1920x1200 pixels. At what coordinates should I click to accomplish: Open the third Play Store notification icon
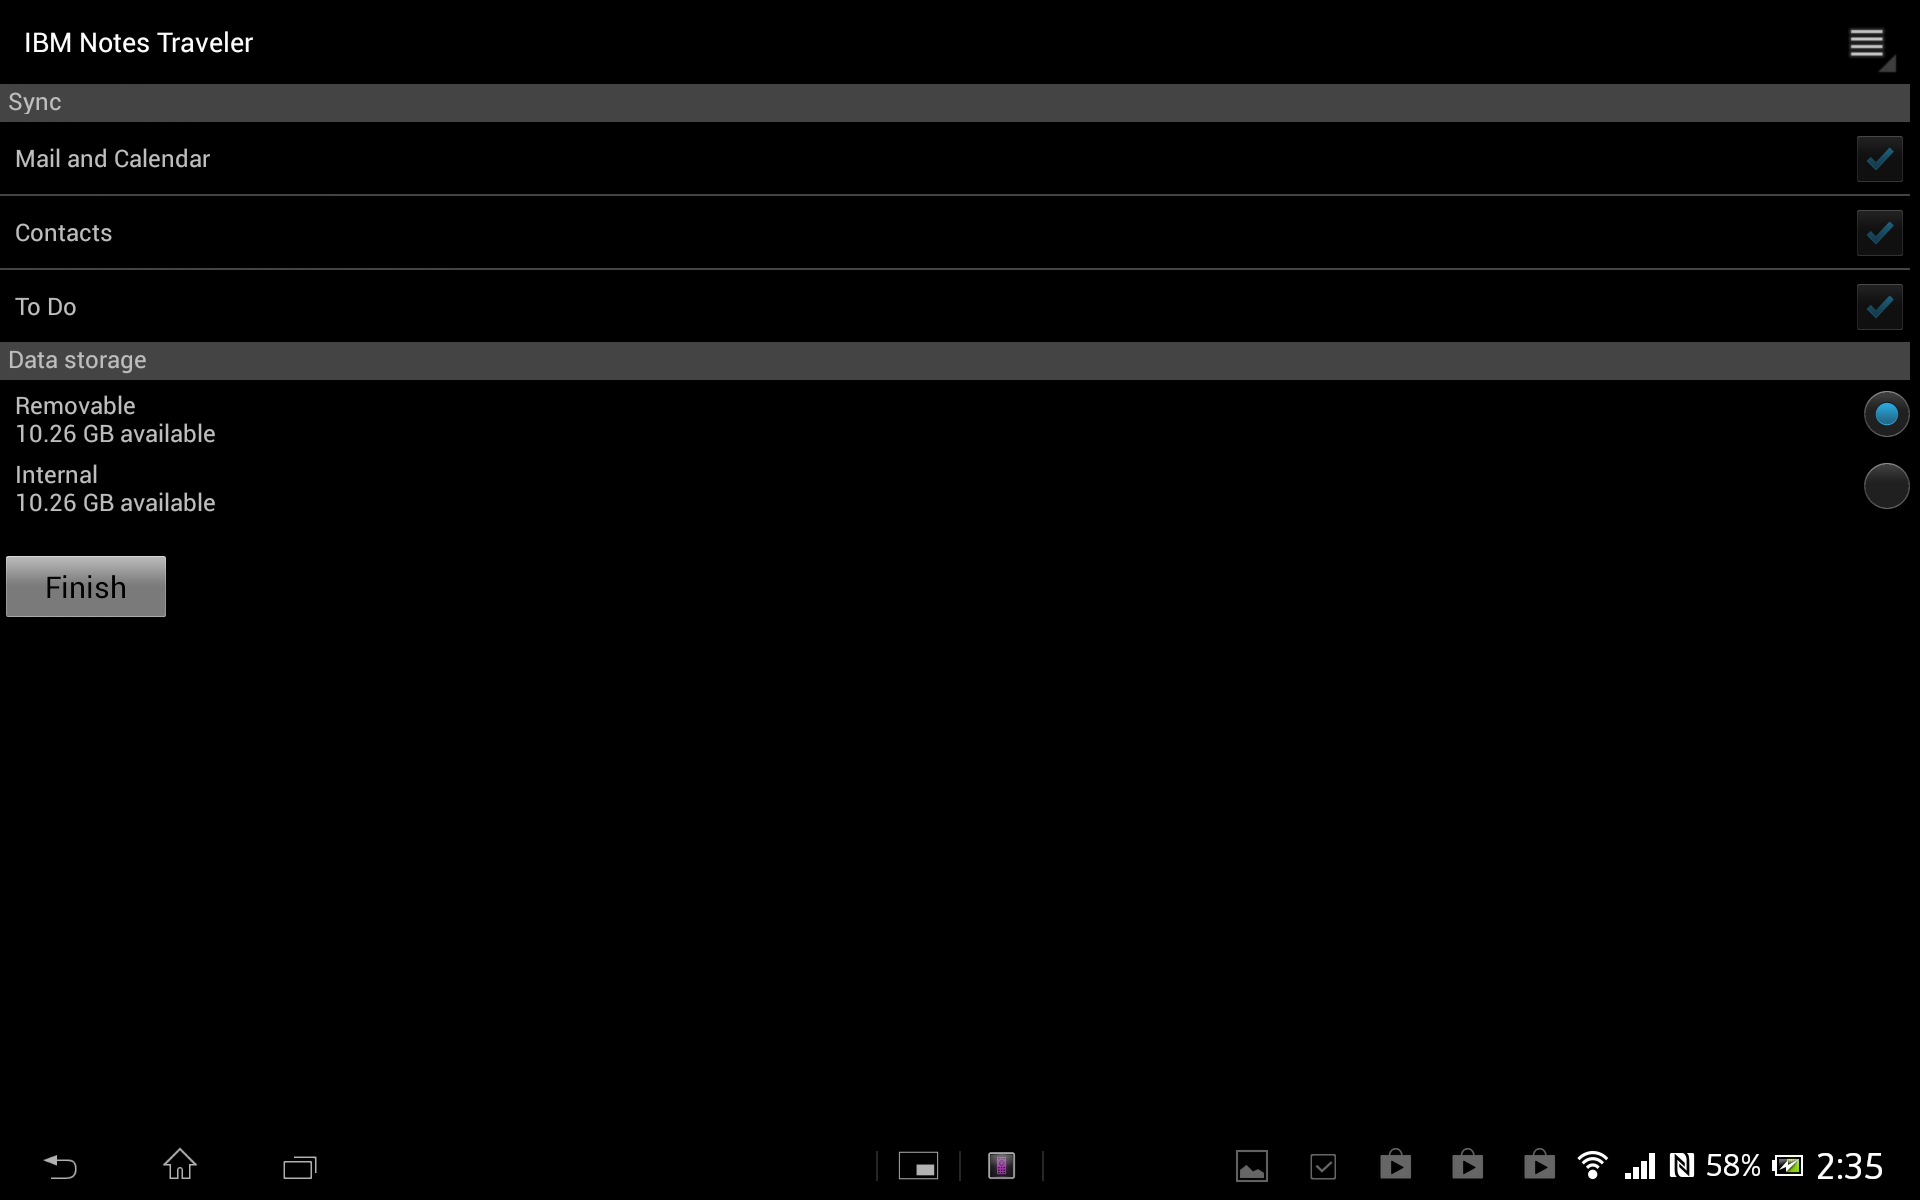(x=1539, y=1165)
